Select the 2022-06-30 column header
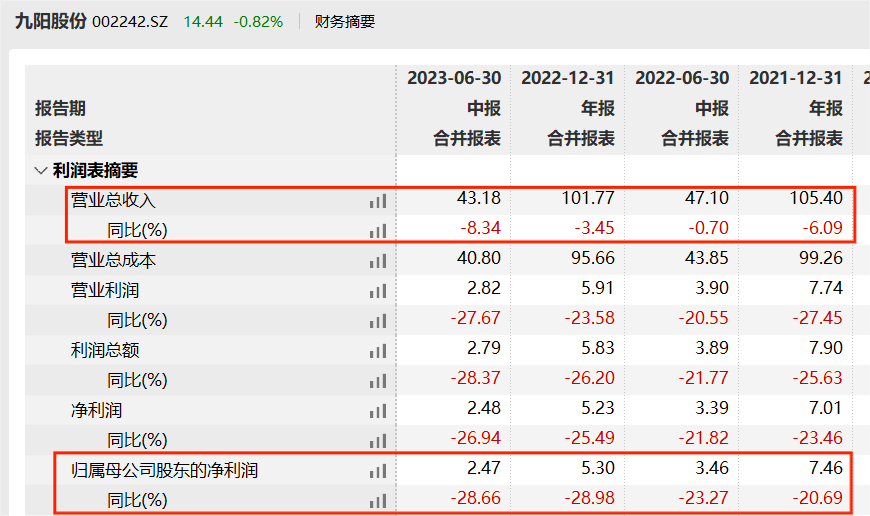 pyautogui.click(x=682, y=78)
